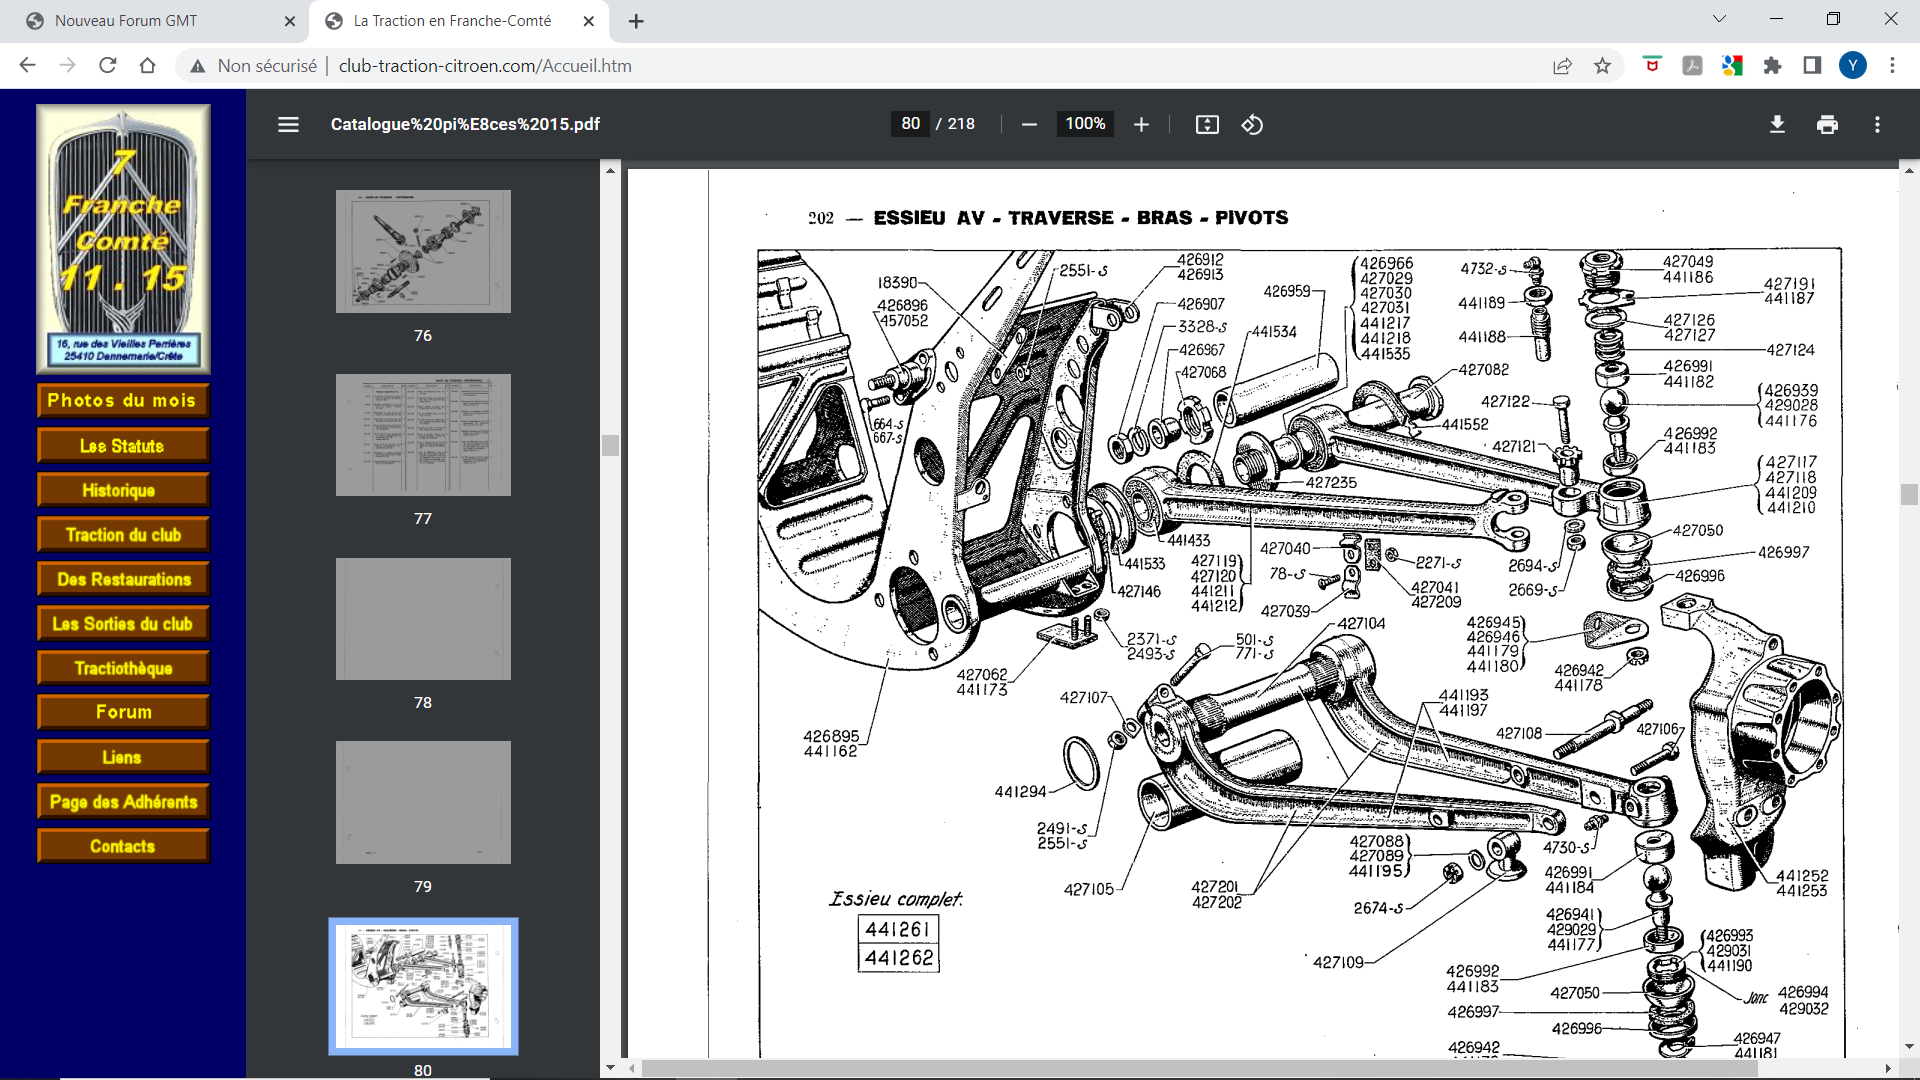Click the thumbnail panel scrollbar handle

point(610,445)
